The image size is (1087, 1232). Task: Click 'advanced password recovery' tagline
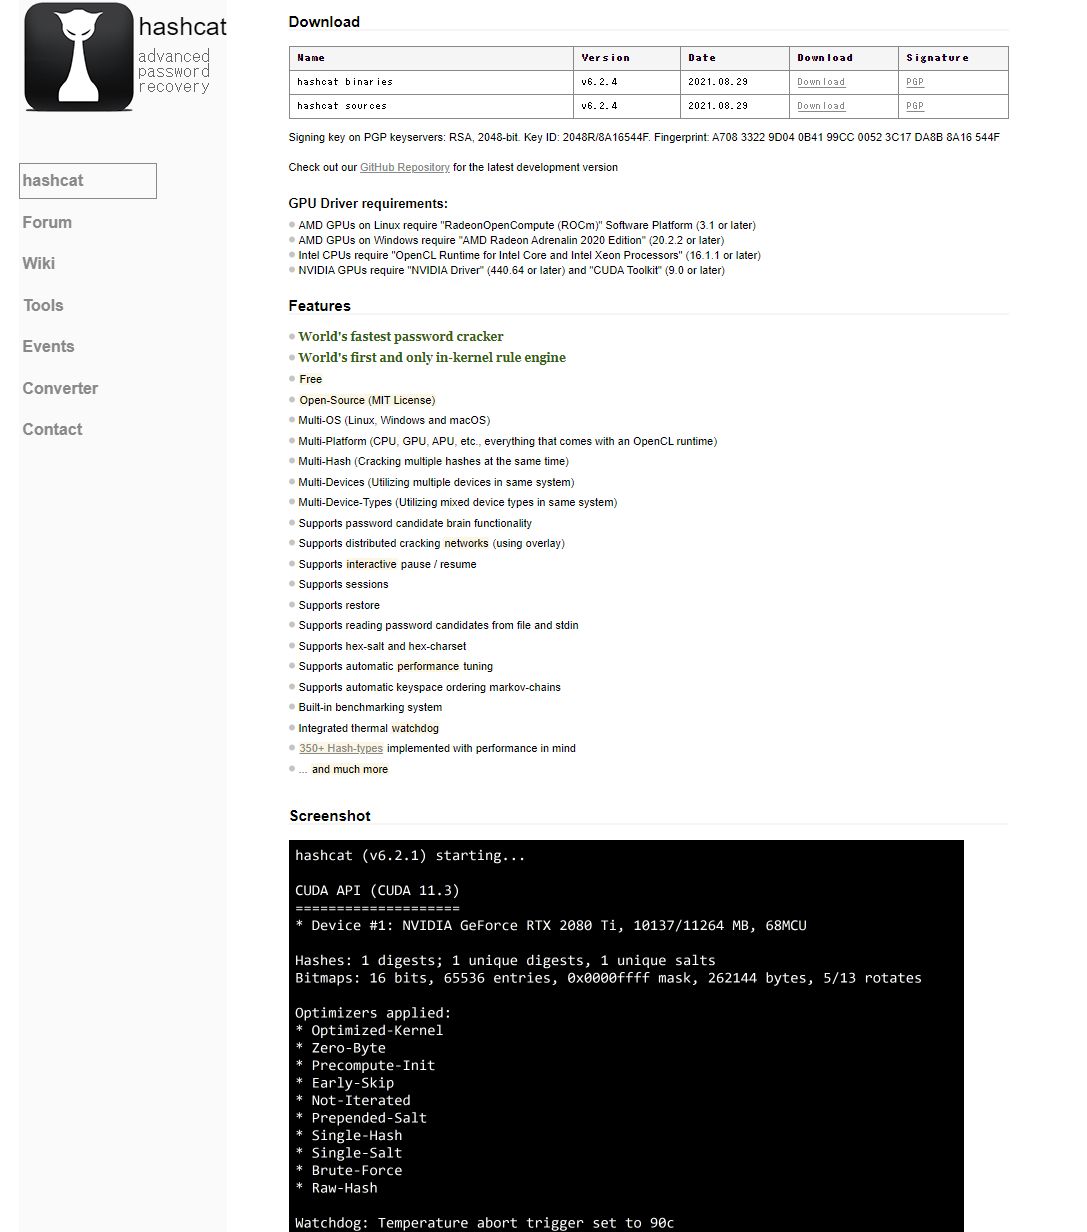pyautogui.click(x=174, y=72)
